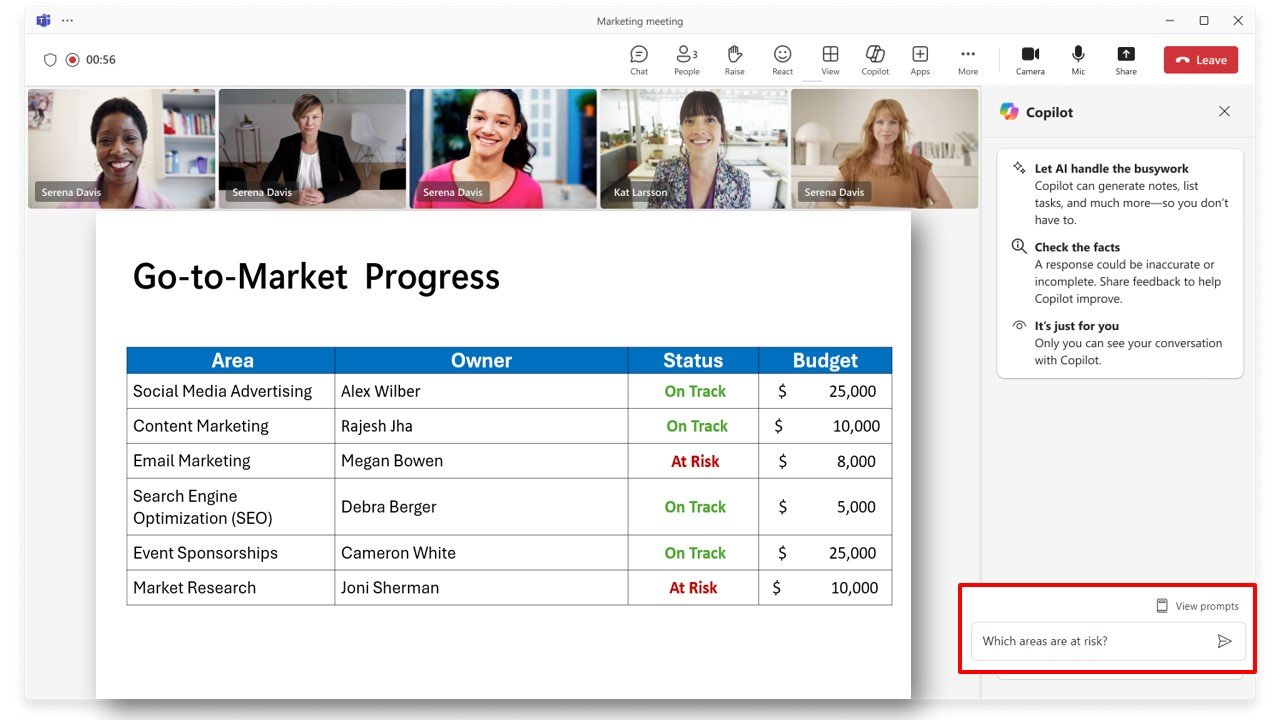The width and height of the screenshot is (1280, 720).
Task: Click the Area column header
Action: (x=231, y=361)
